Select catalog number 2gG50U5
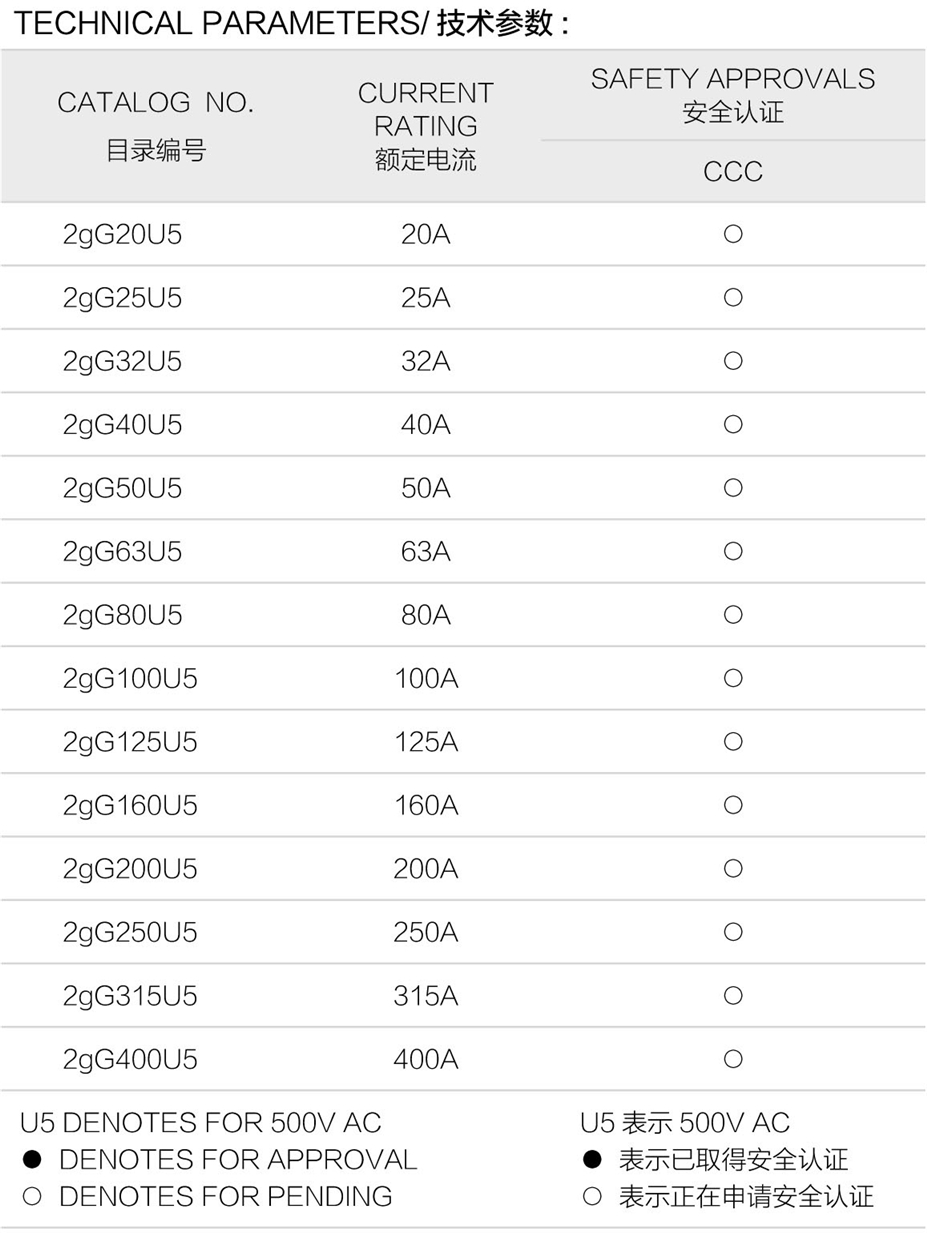 122,489
